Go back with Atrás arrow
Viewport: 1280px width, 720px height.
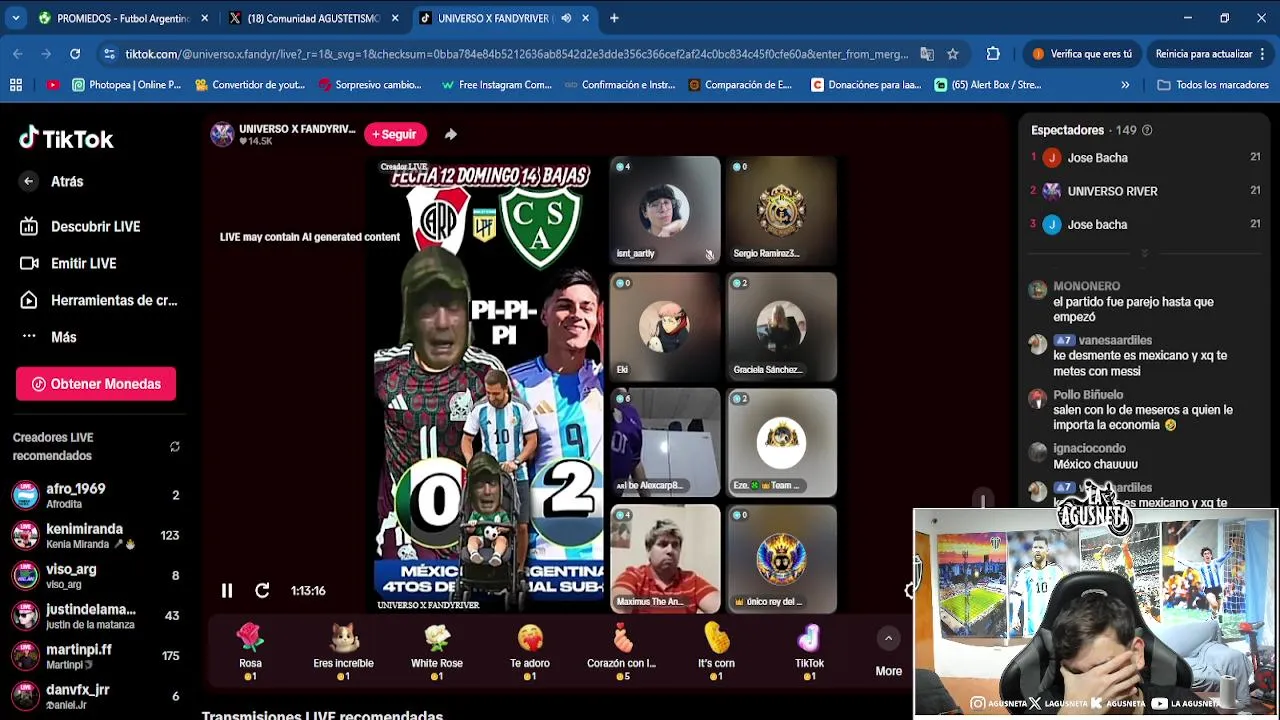point(29,181)
